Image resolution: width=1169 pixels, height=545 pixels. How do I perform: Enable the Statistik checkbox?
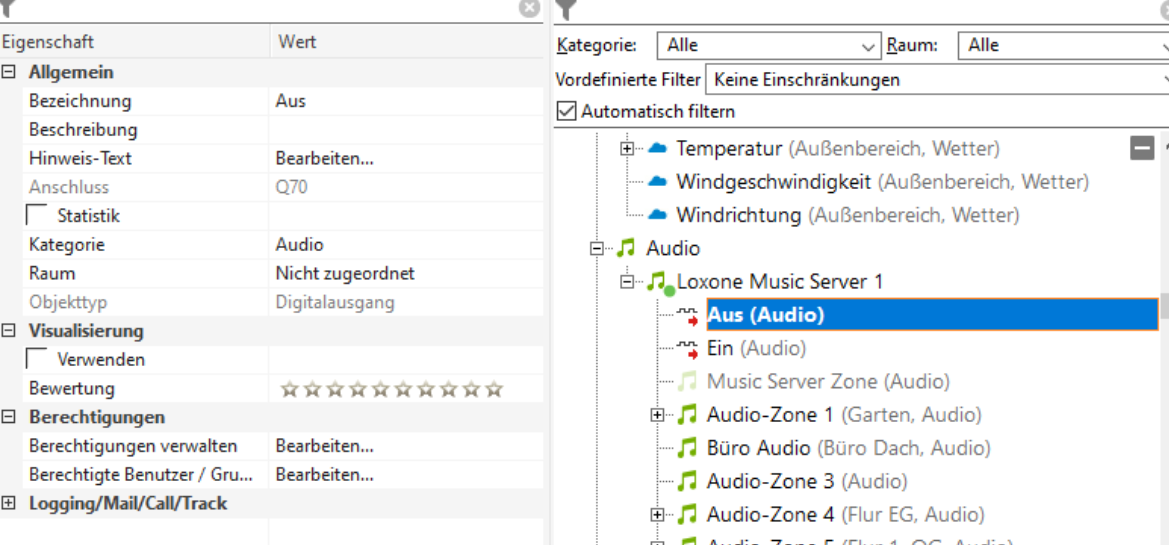[36, 216]
